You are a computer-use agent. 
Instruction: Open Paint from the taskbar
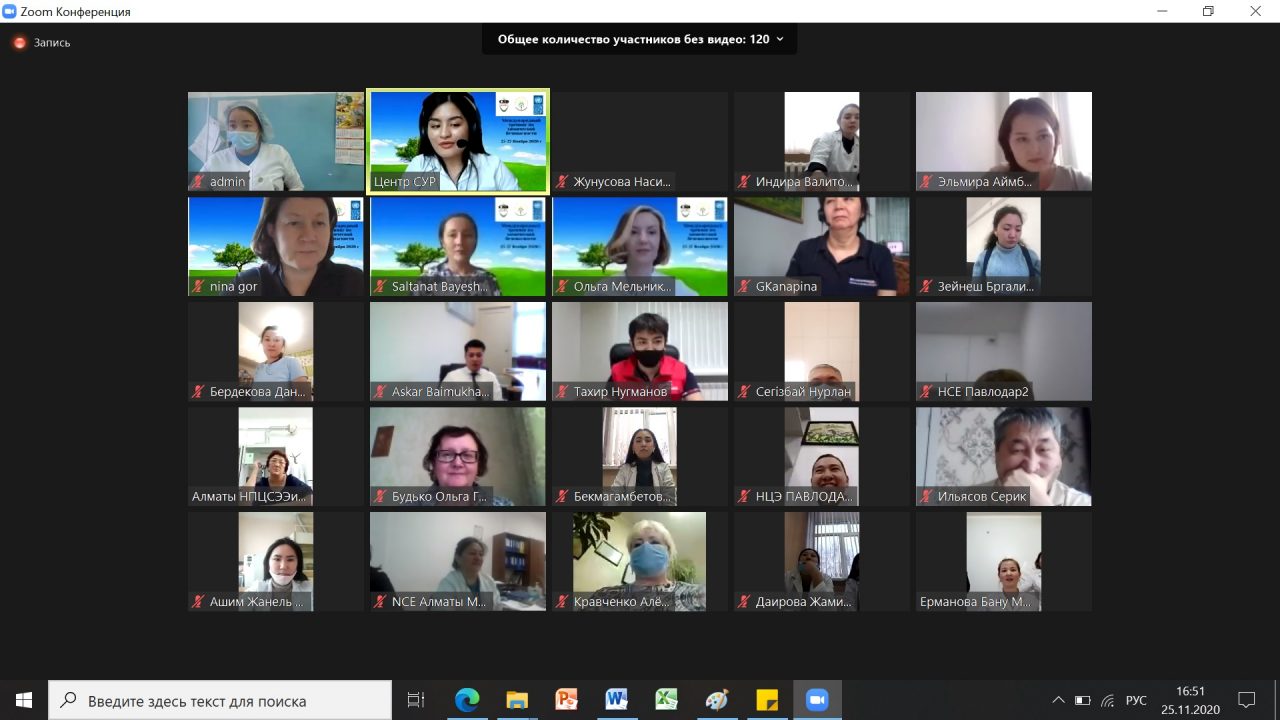point(717,700)
